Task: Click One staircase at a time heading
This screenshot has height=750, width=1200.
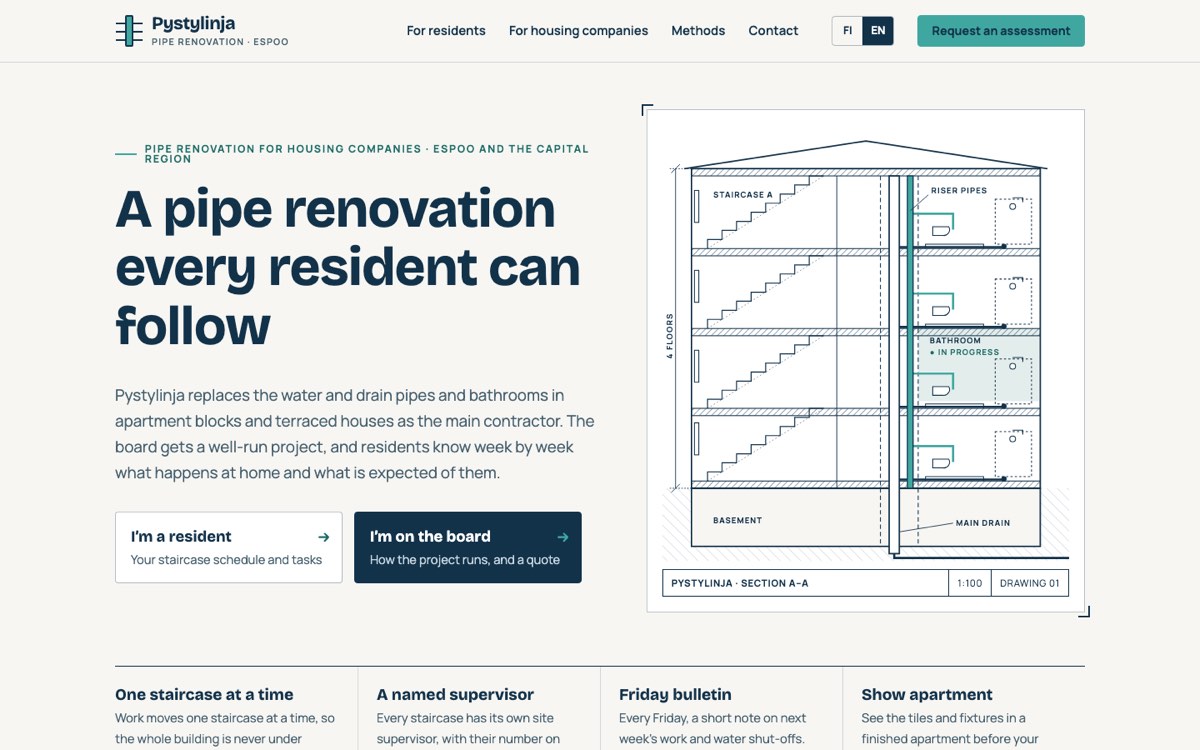Action: [x=204, y=695]
